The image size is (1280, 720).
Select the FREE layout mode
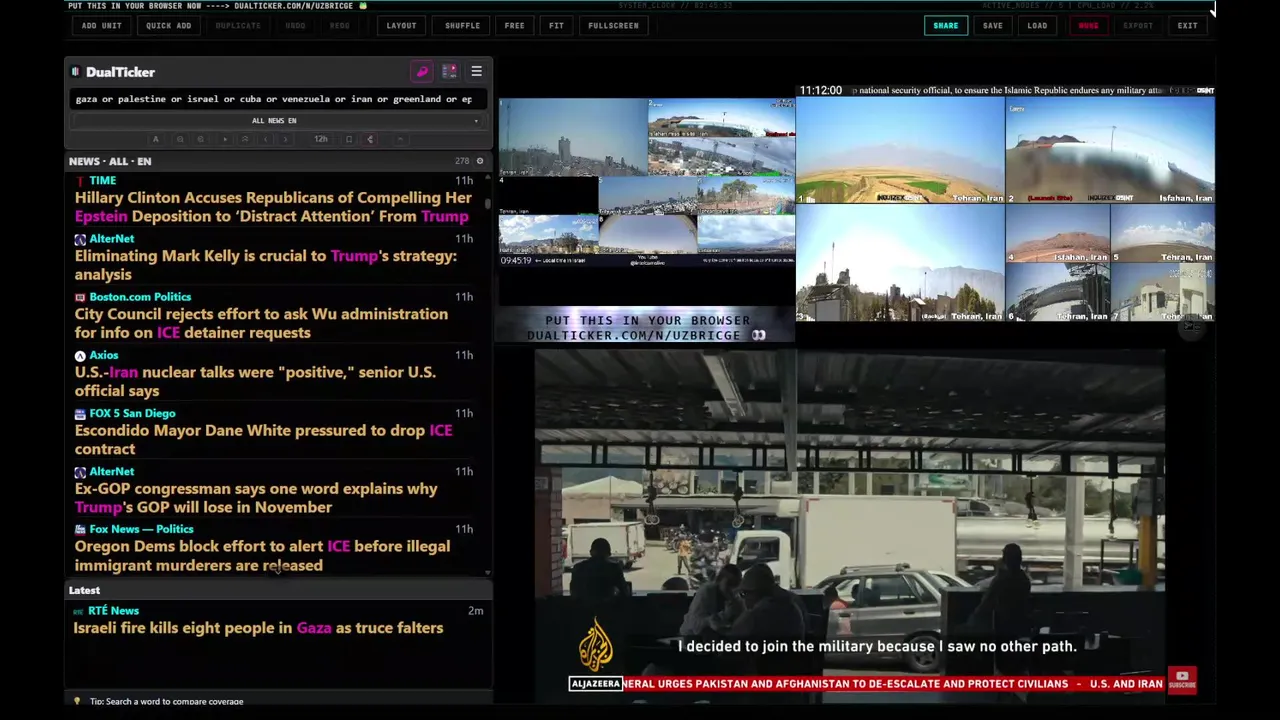tap(514, 26)
